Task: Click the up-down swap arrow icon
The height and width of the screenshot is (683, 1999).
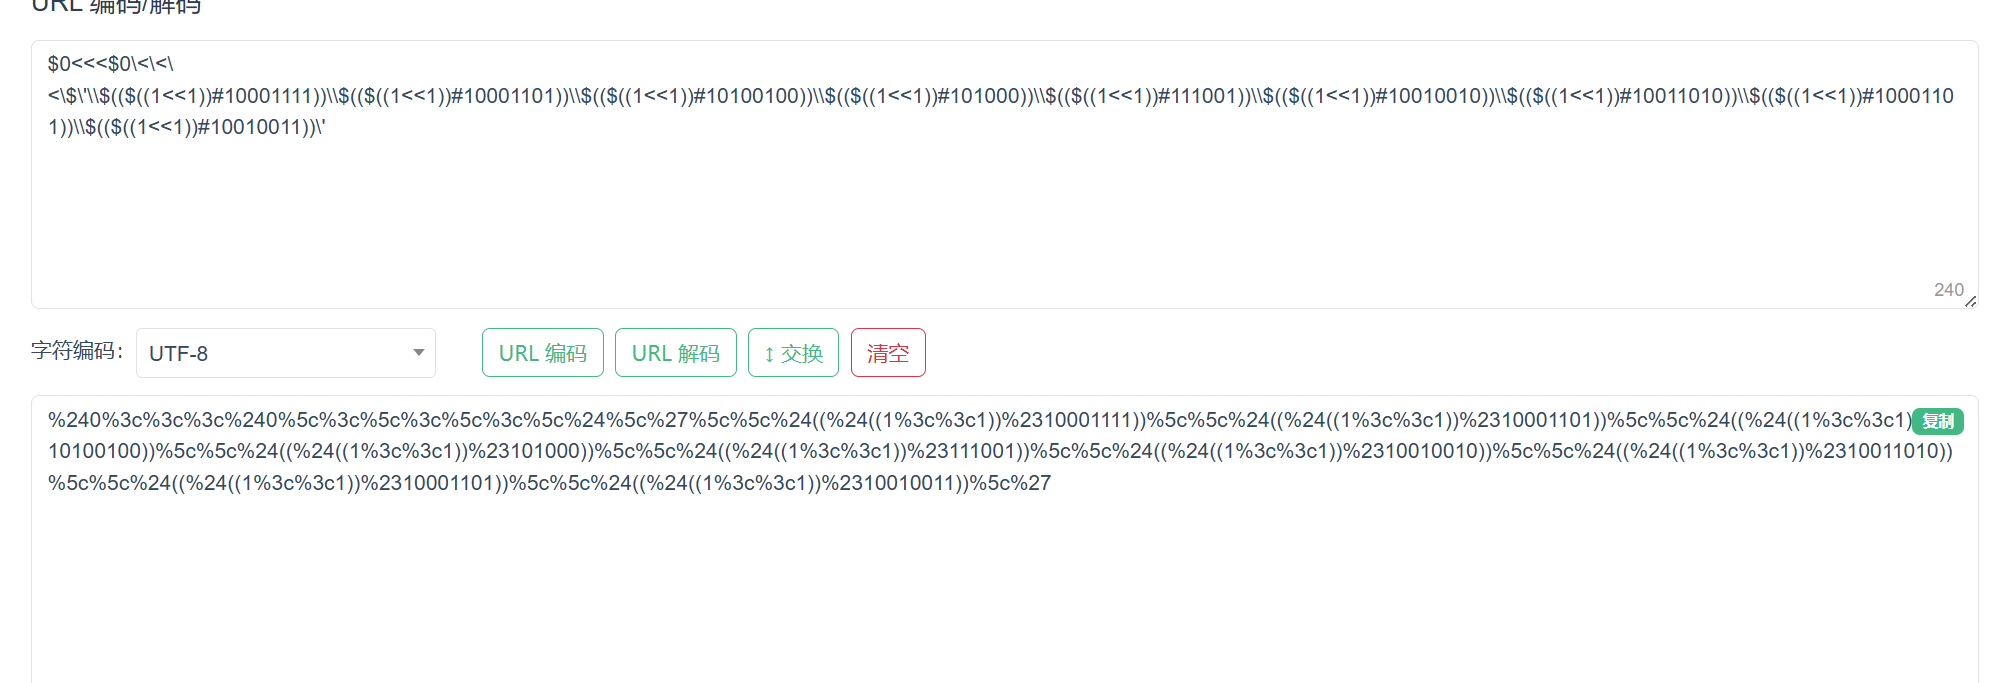Action: pos(769,354)
